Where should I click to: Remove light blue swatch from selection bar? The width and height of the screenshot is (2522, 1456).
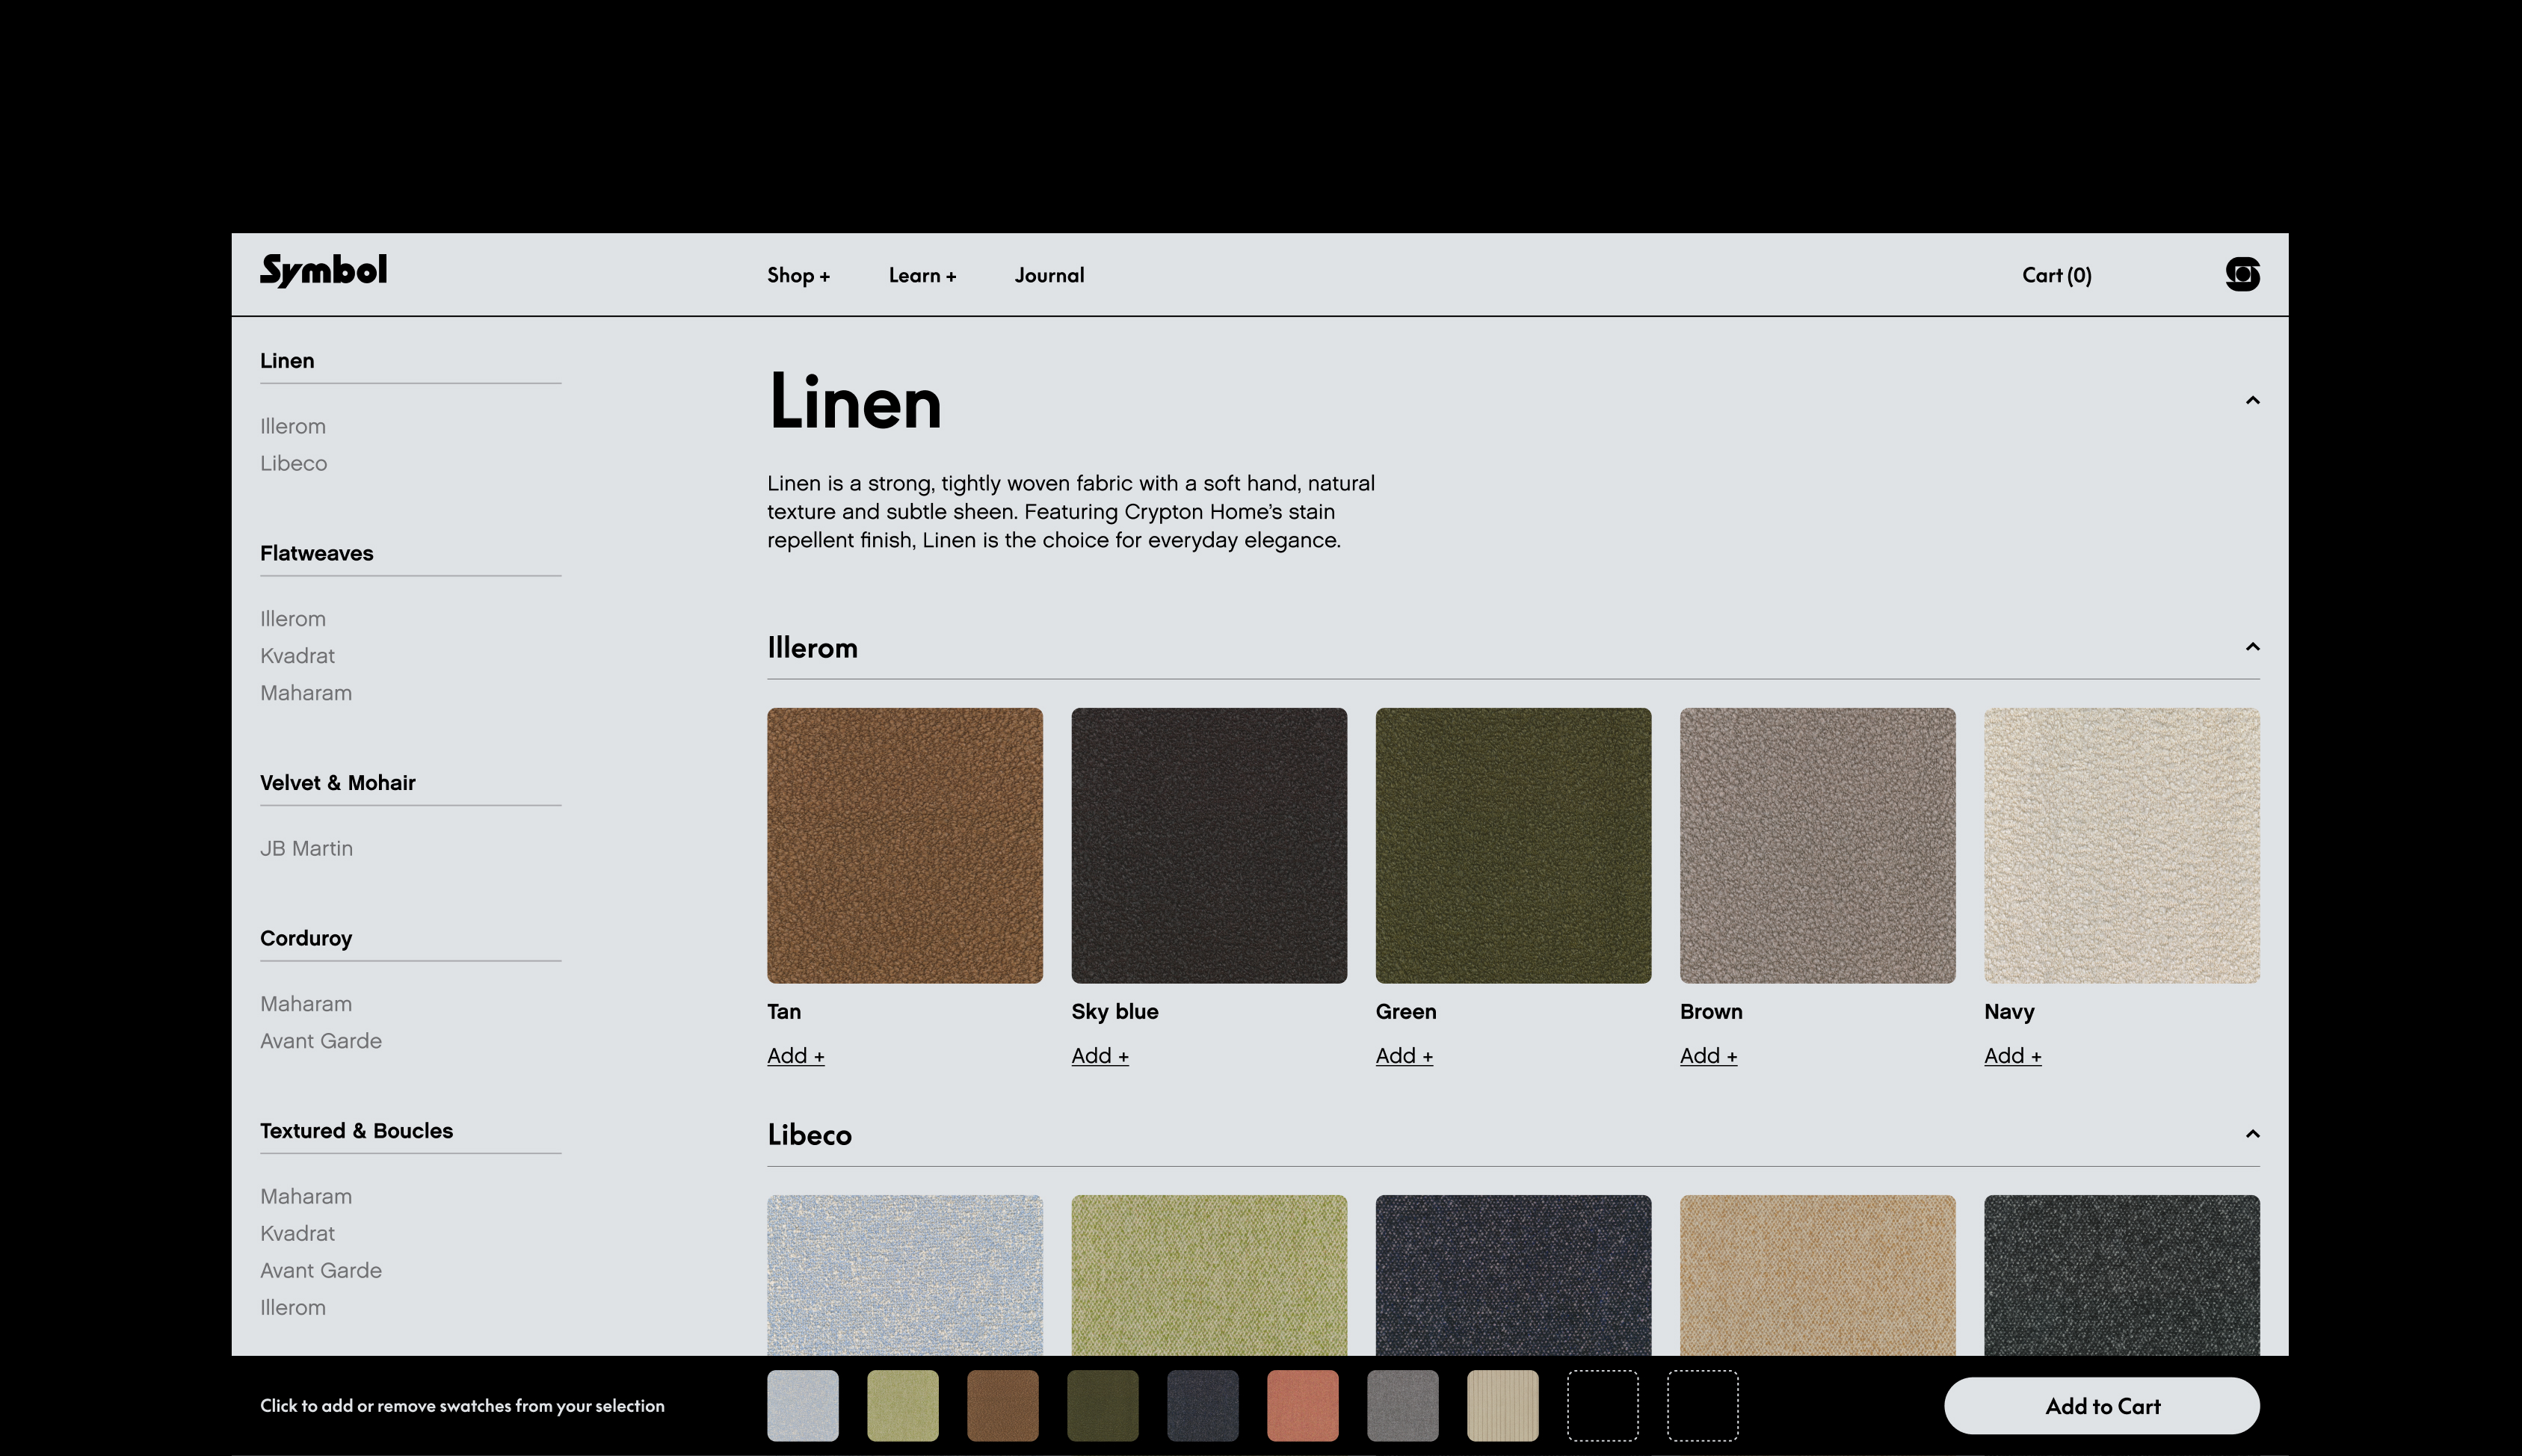[802, 1405]
